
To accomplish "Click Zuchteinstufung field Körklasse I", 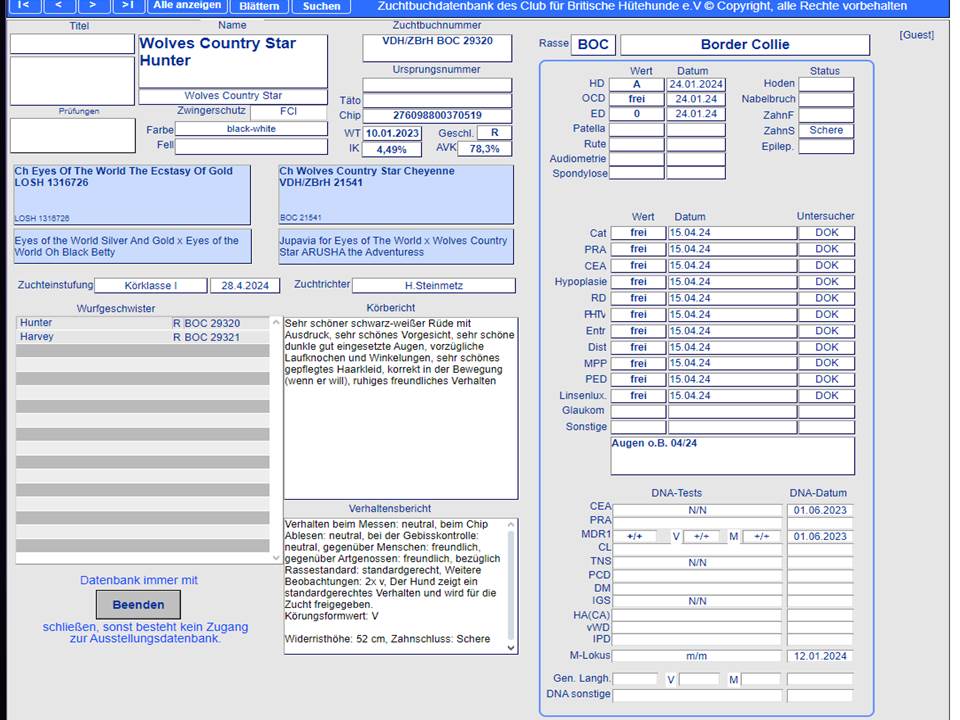I will click(151, 285).
